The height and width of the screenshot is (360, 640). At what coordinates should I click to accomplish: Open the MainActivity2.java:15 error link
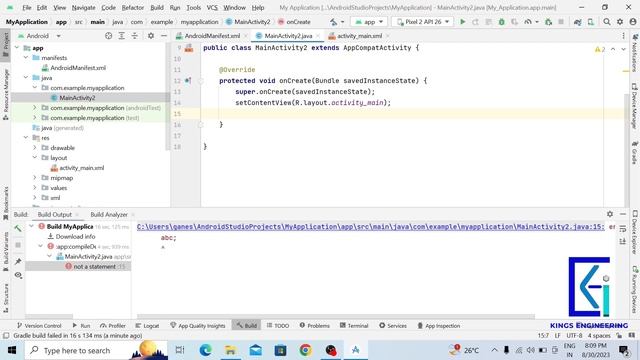tap(371, 227)
